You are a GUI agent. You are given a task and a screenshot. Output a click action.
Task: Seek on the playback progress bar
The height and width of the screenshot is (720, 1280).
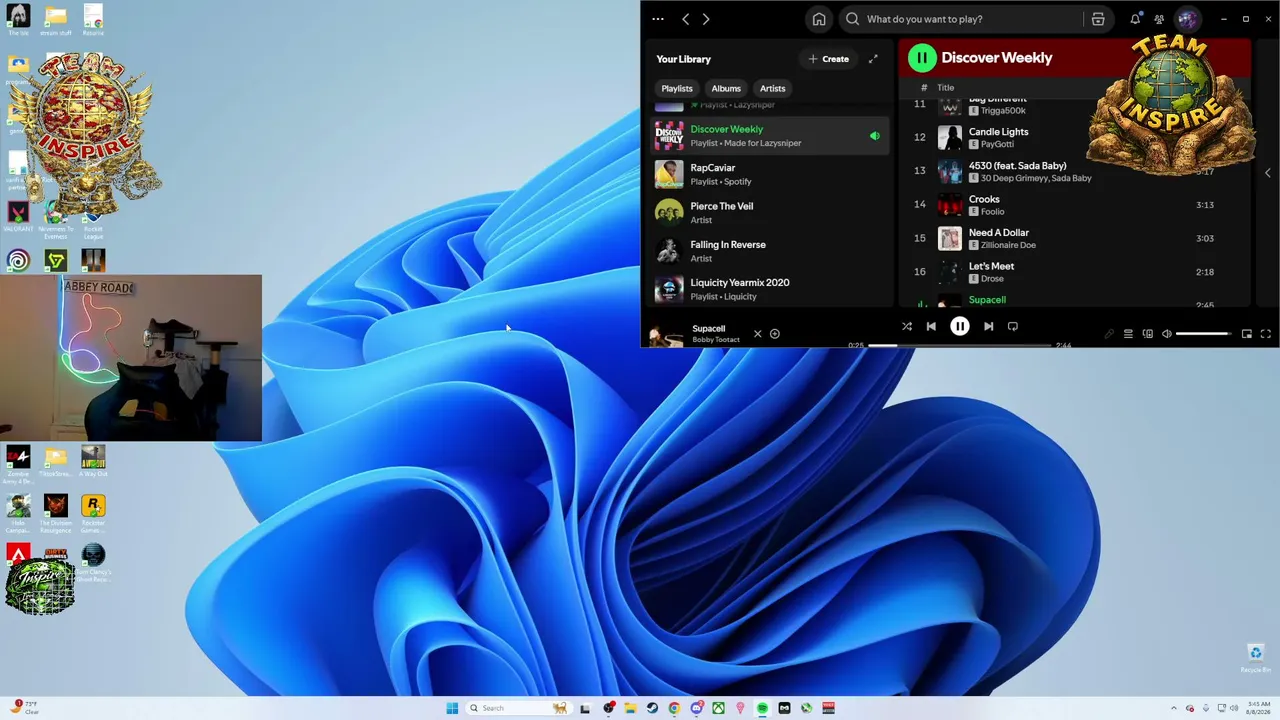click(960, 345)
